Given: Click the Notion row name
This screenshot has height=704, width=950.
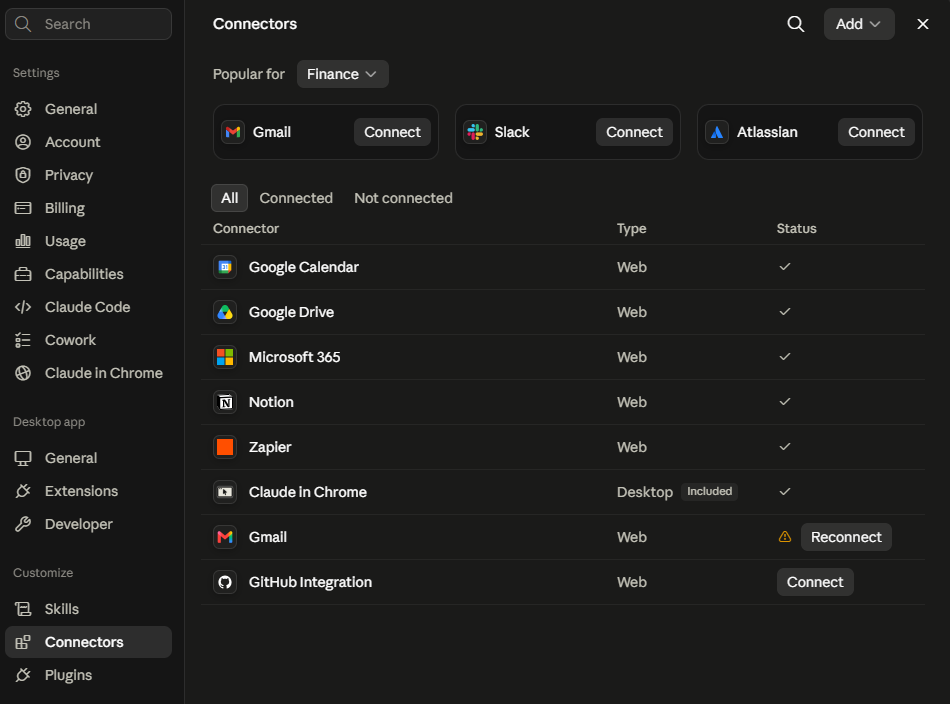Looking at the screenshot, I should 271,402.
